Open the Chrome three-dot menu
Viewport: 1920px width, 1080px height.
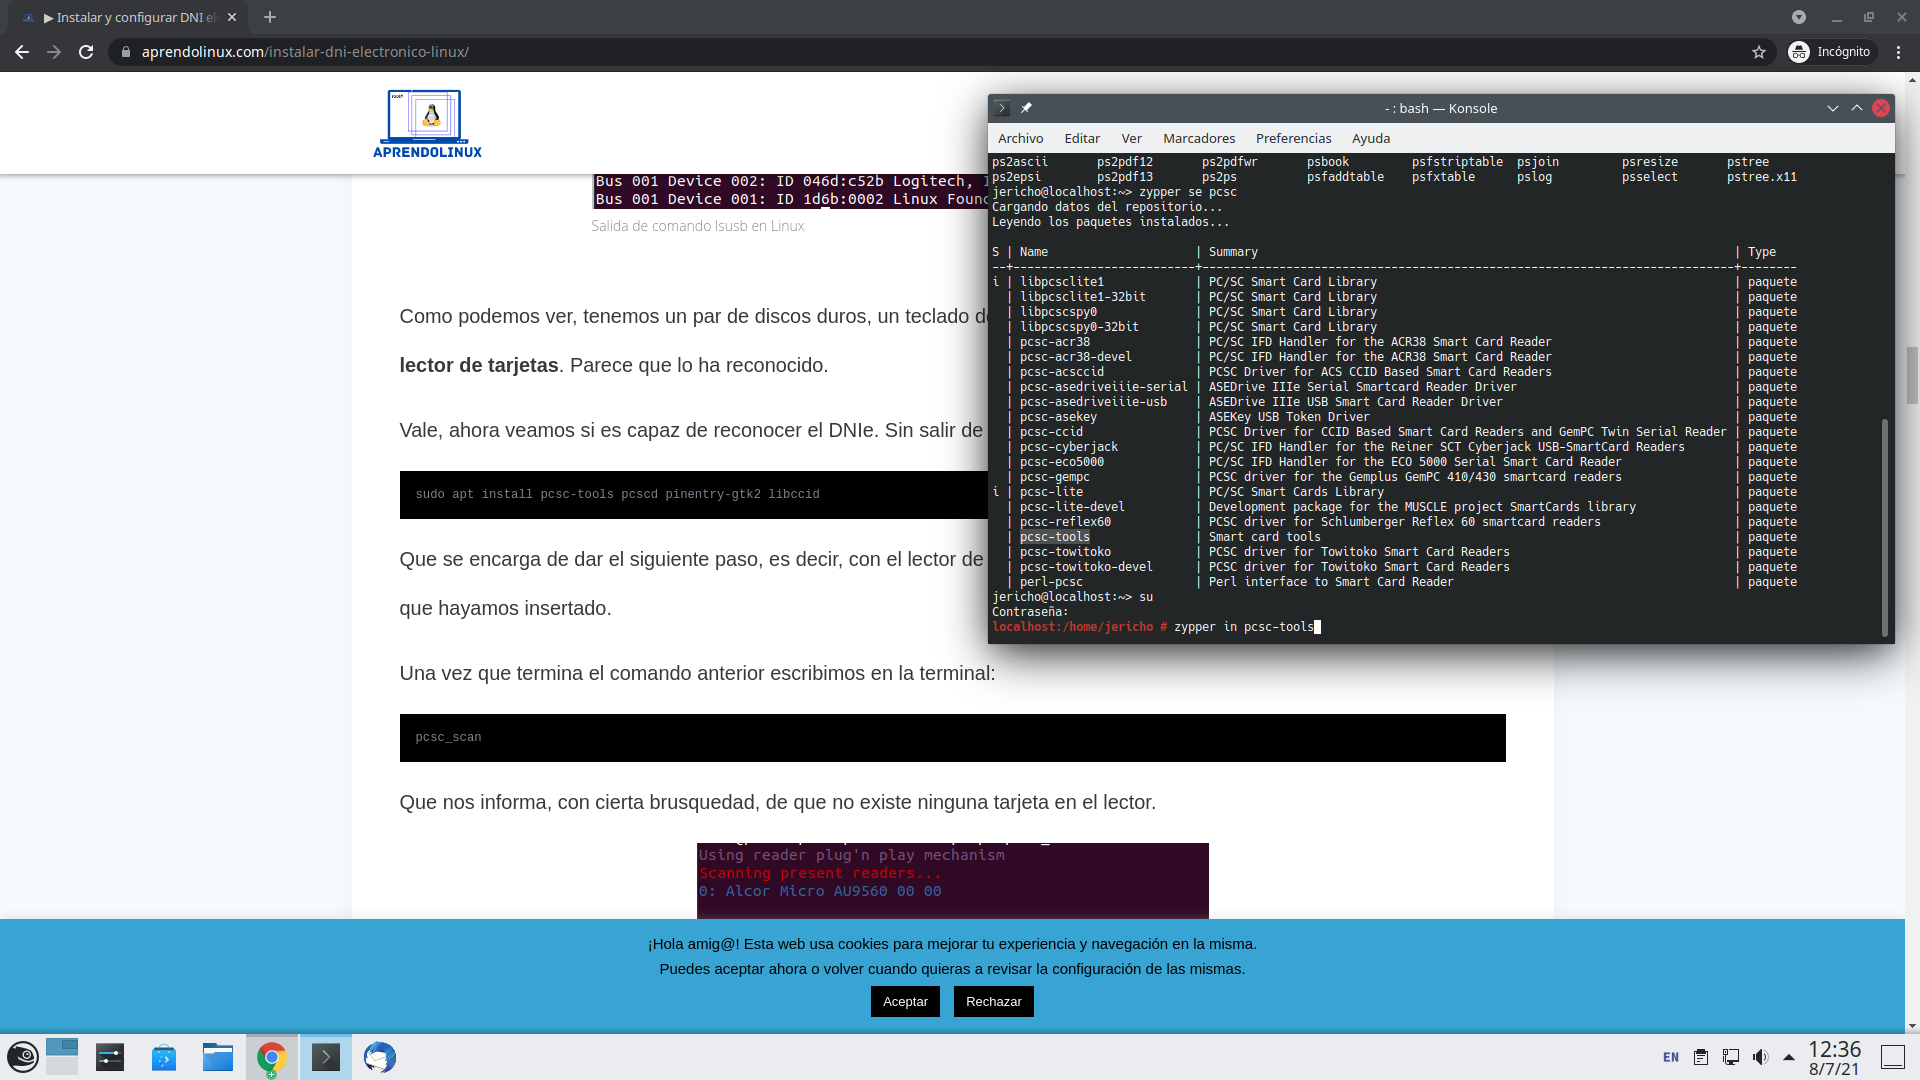coord(1898,52)
